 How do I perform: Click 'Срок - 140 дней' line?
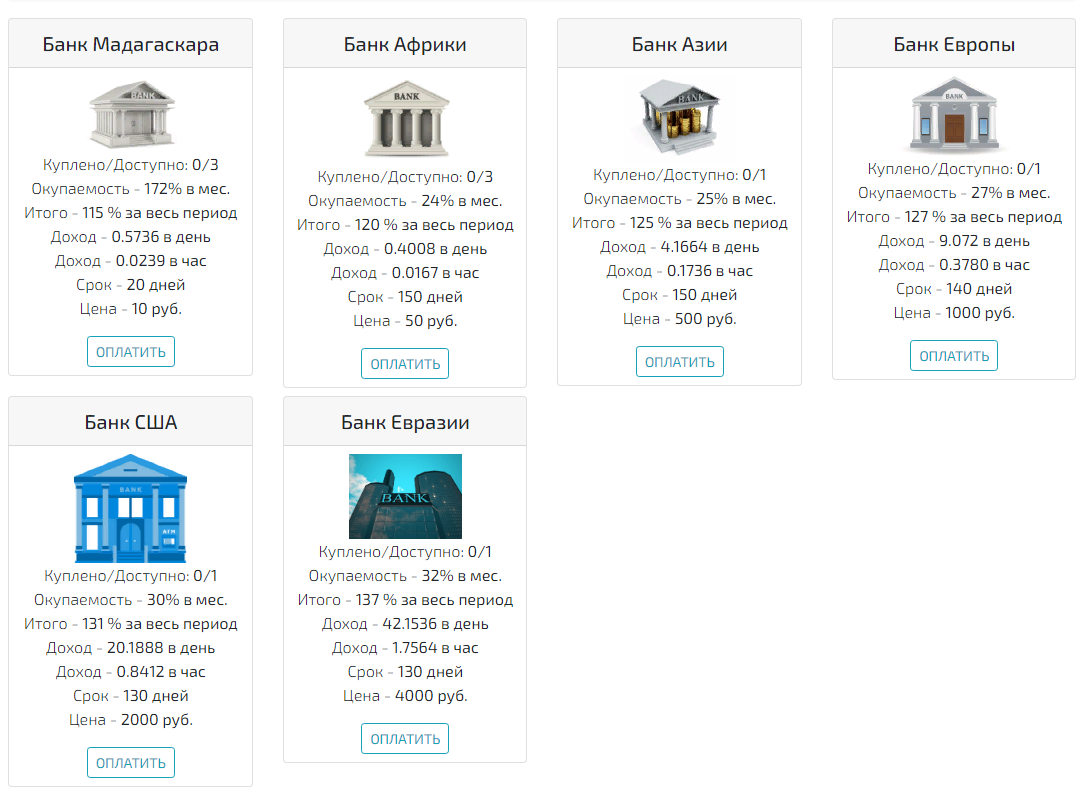954,289
